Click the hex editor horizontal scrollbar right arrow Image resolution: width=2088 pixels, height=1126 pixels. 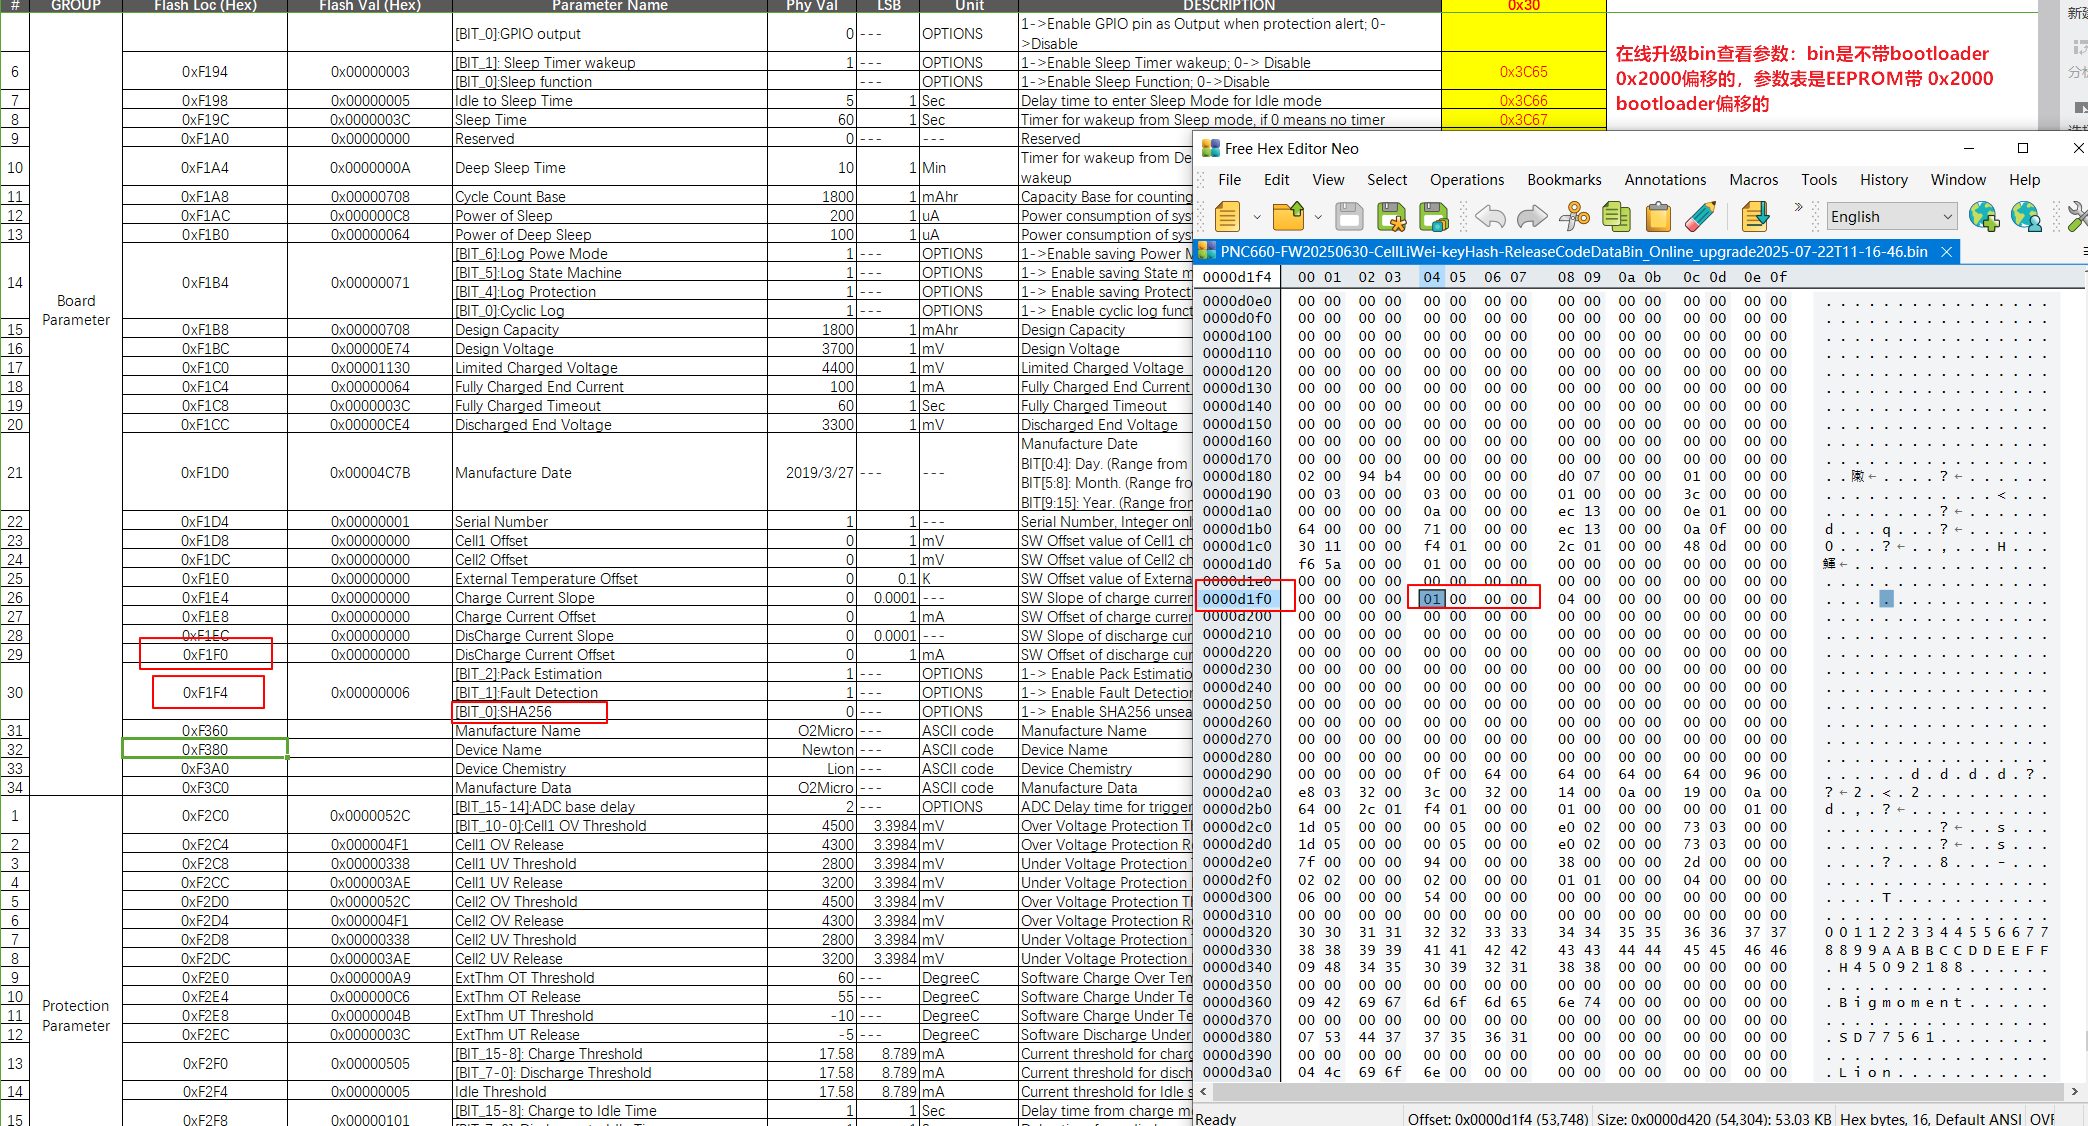(x=2074, y=1092)
